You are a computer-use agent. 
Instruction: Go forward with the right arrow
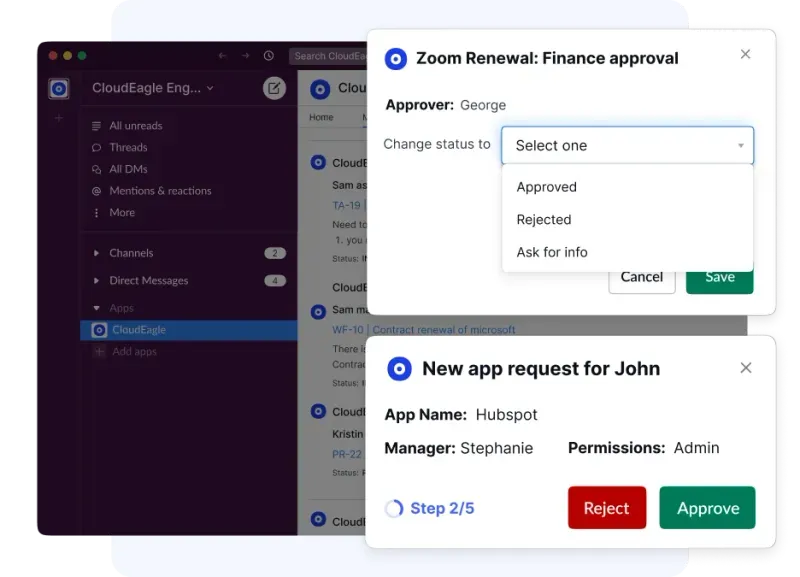point(245,56)
